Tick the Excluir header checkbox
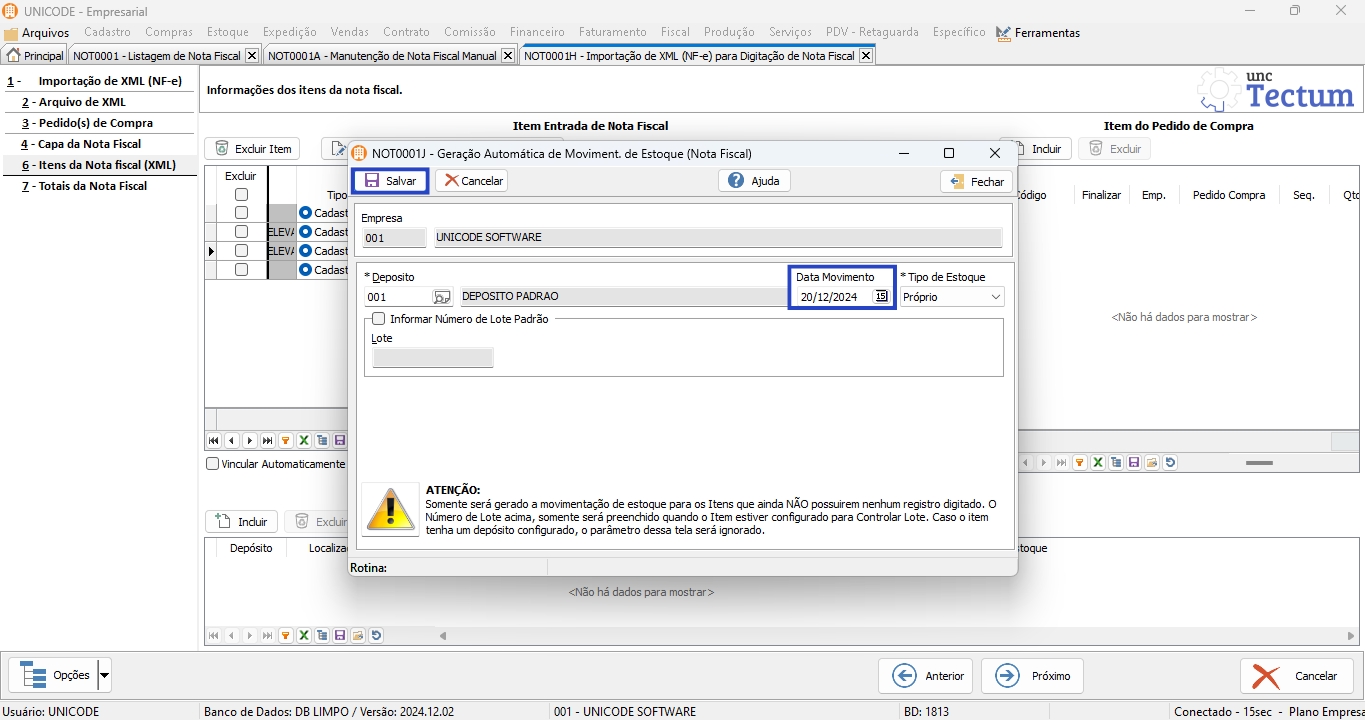 241,195
